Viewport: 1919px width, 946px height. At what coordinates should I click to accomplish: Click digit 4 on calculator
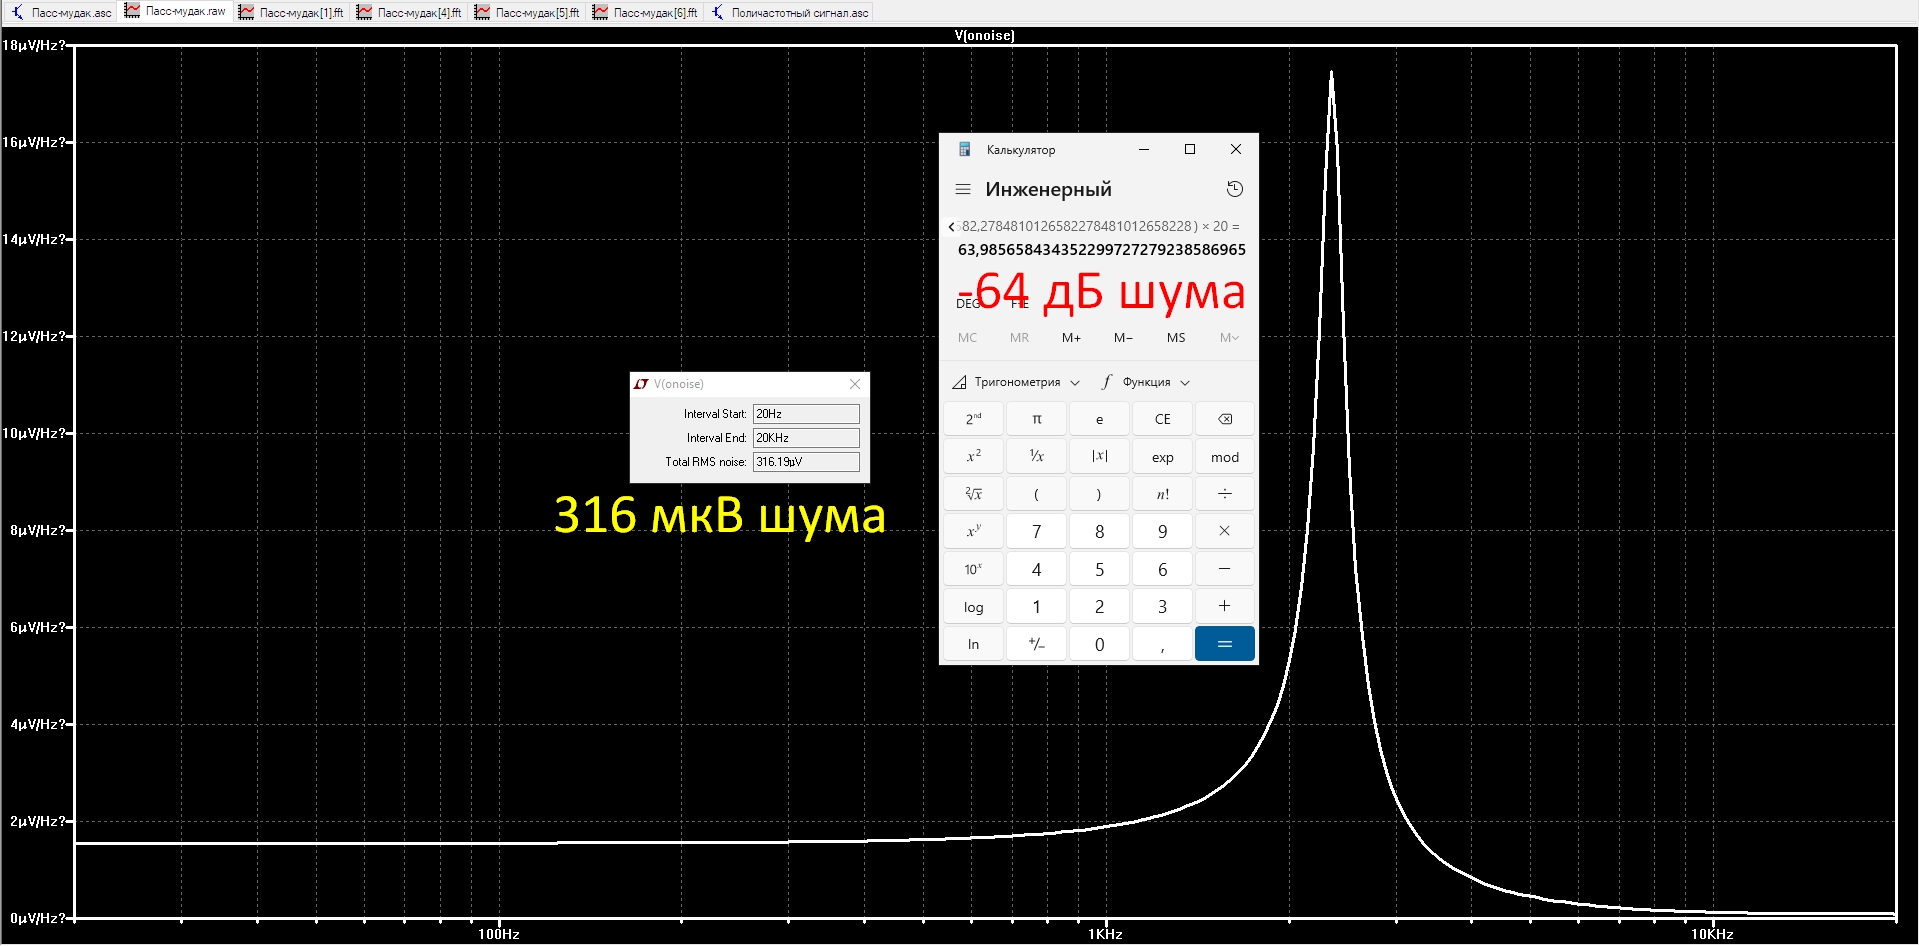coord(1036,569)
